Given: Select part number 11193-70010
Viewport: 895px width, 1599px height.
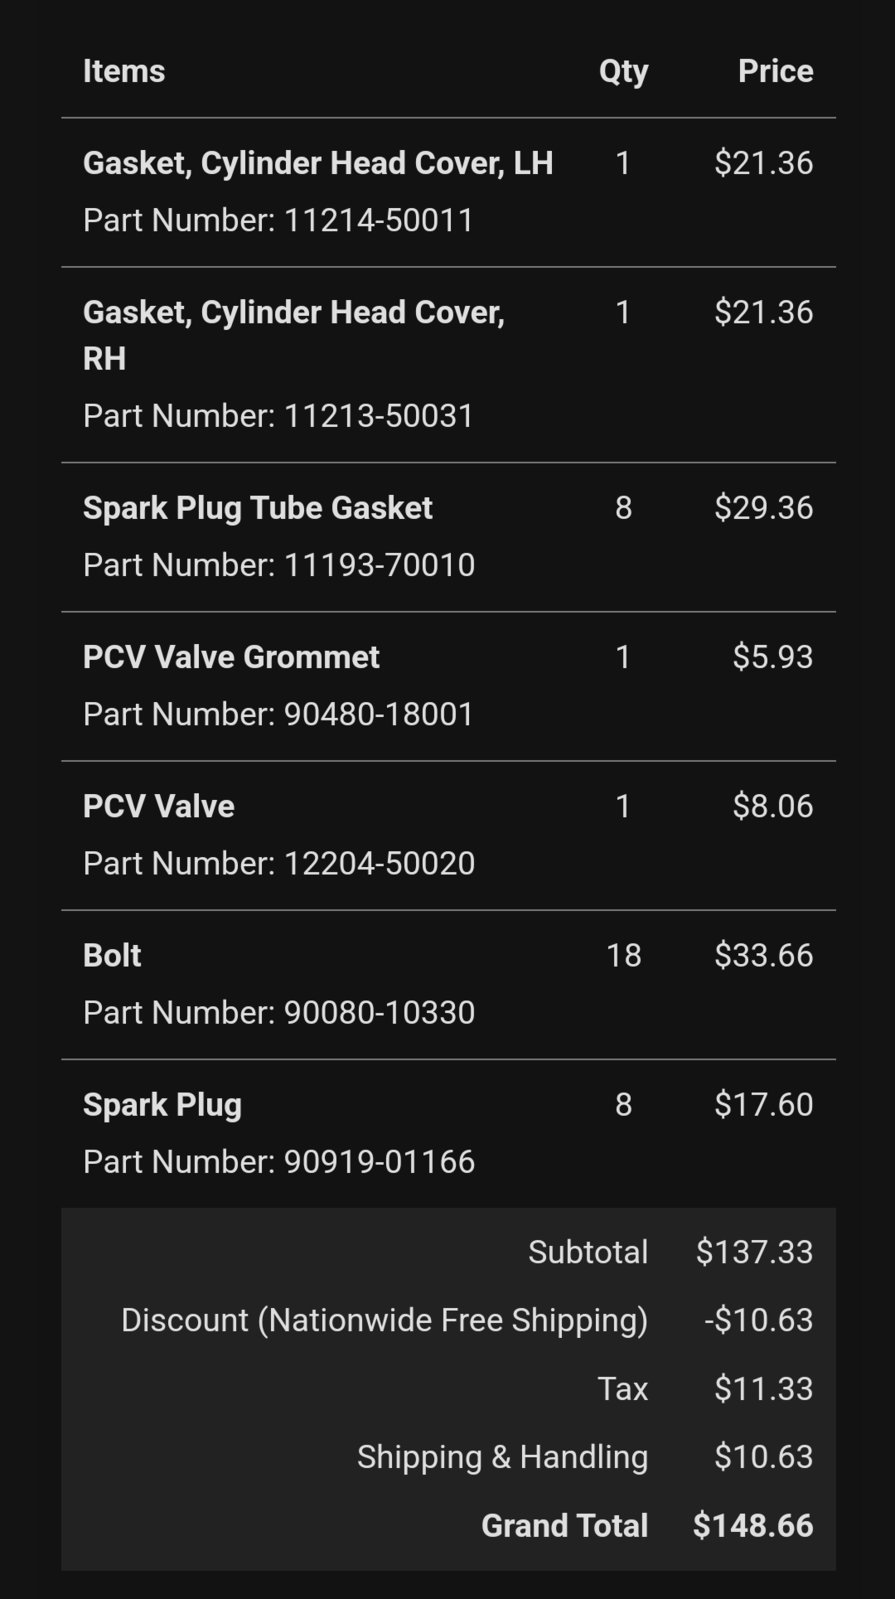Looking at the screenshot, I should 379,565.
